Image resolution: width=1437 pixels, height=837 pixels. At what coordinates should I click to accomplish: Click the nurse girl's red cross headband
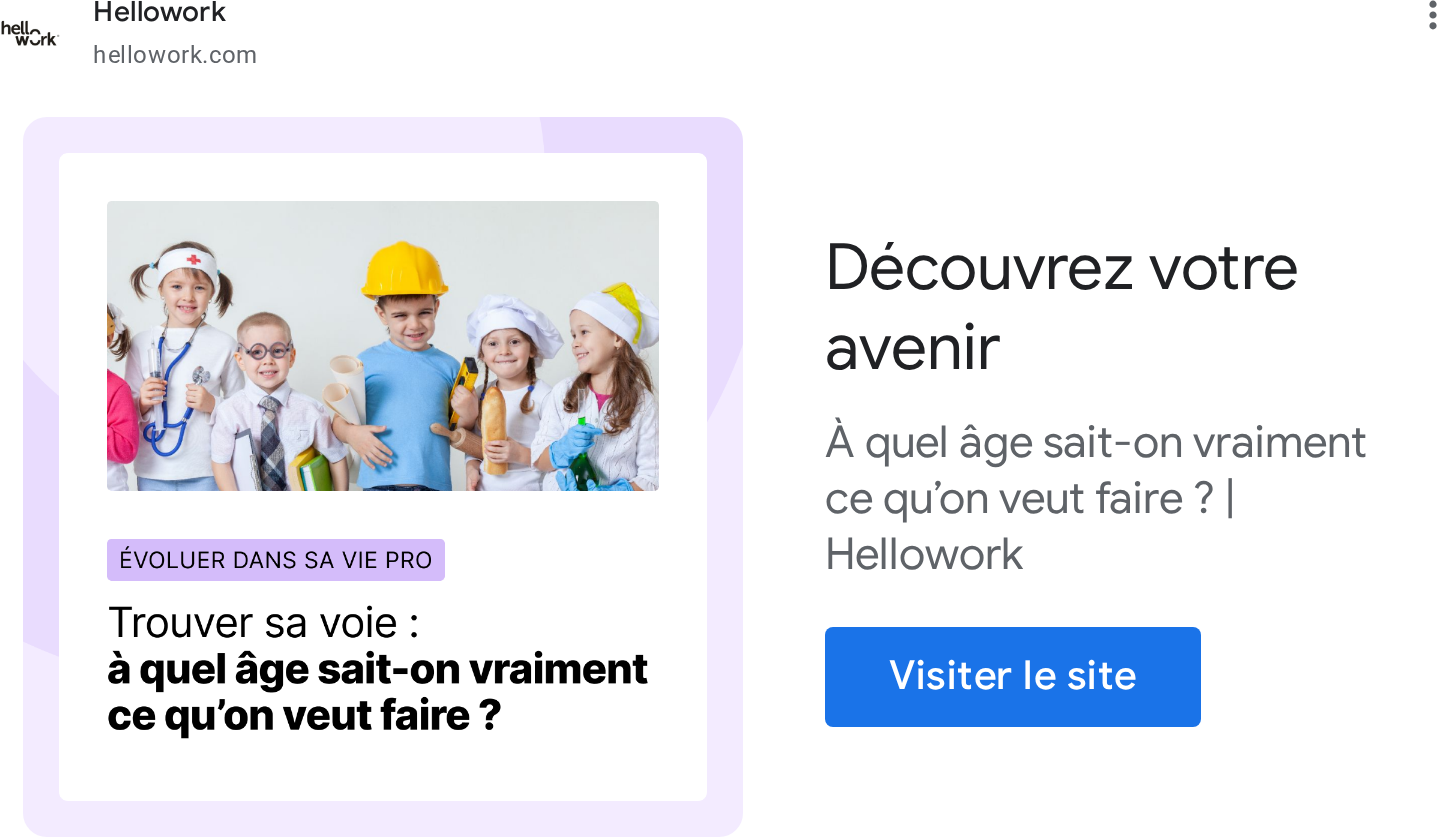[x=188, y=263]
